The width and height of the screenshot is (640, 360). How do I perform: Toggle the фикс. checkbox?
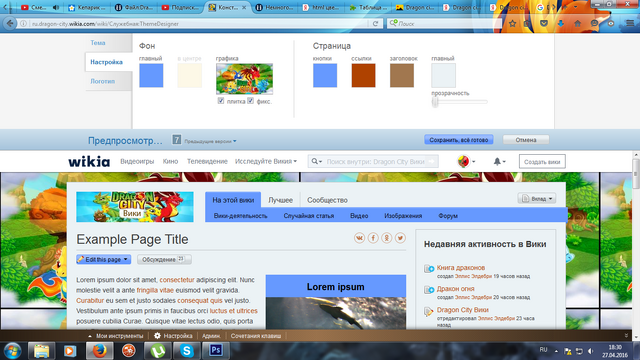tap(251, 101)
